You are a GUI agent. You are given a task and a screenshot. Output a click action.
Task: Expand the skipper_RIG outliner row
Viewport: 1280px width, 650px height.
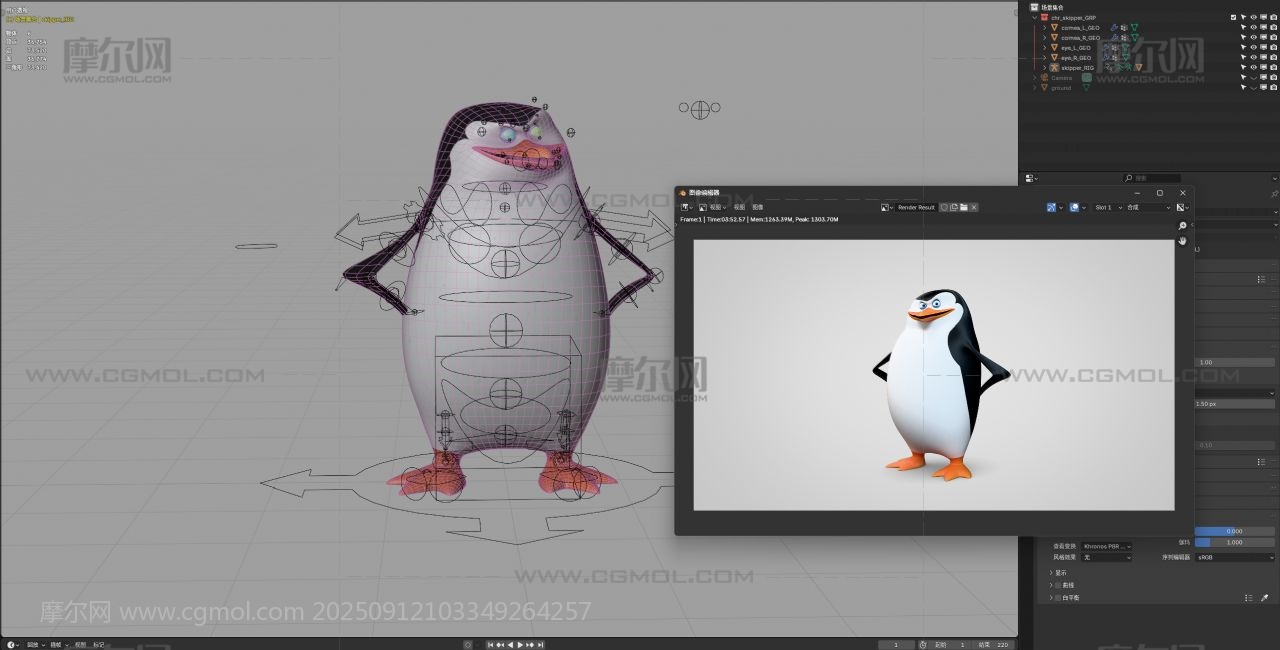pos(1044,68)
